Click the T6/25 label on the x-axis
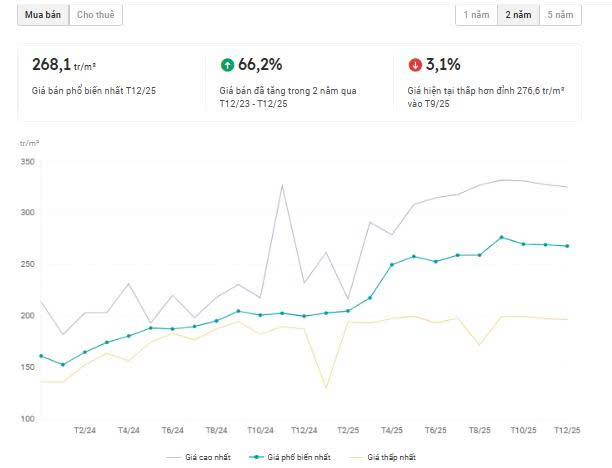This screenshot has height=468, width=612. tap(435, 430)
